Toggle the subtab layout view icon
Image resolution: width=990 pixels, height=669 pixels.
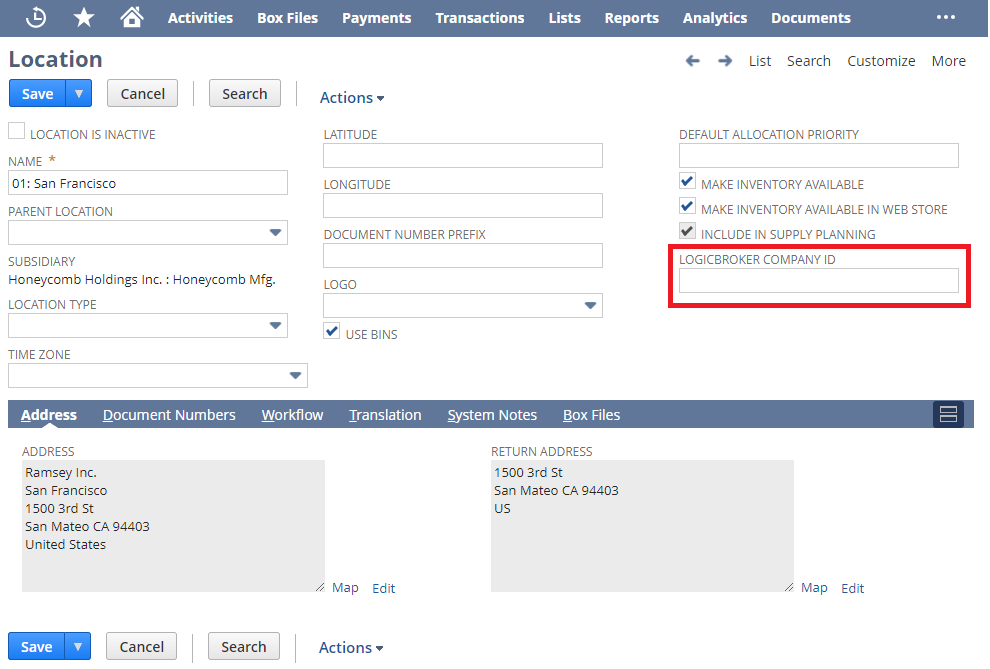[x=948, y=415]
